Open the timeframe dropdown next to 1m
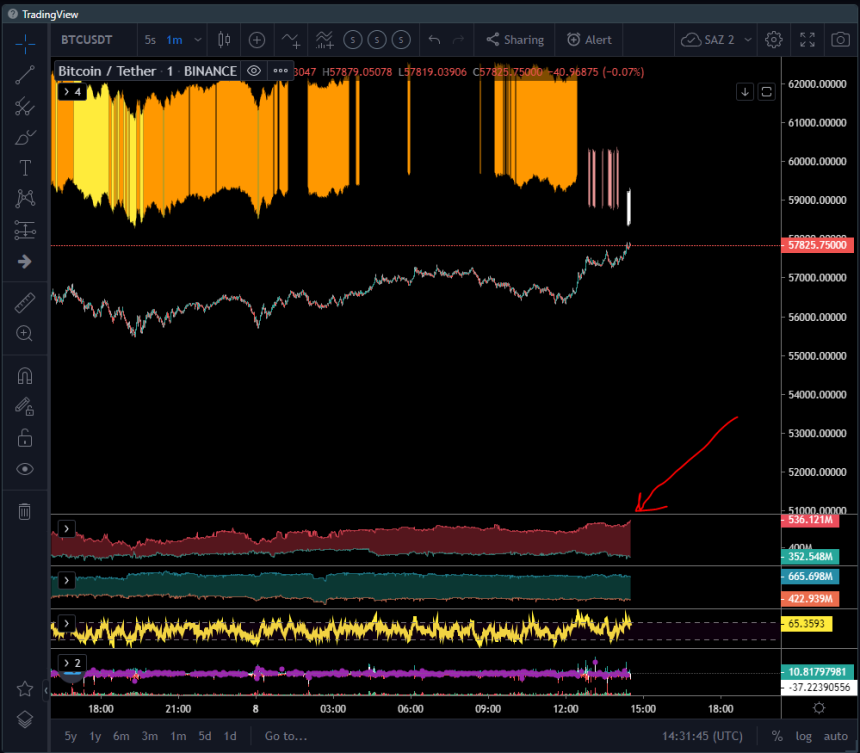The width and height of the screenshot is (860, 753). coord(196,39)
